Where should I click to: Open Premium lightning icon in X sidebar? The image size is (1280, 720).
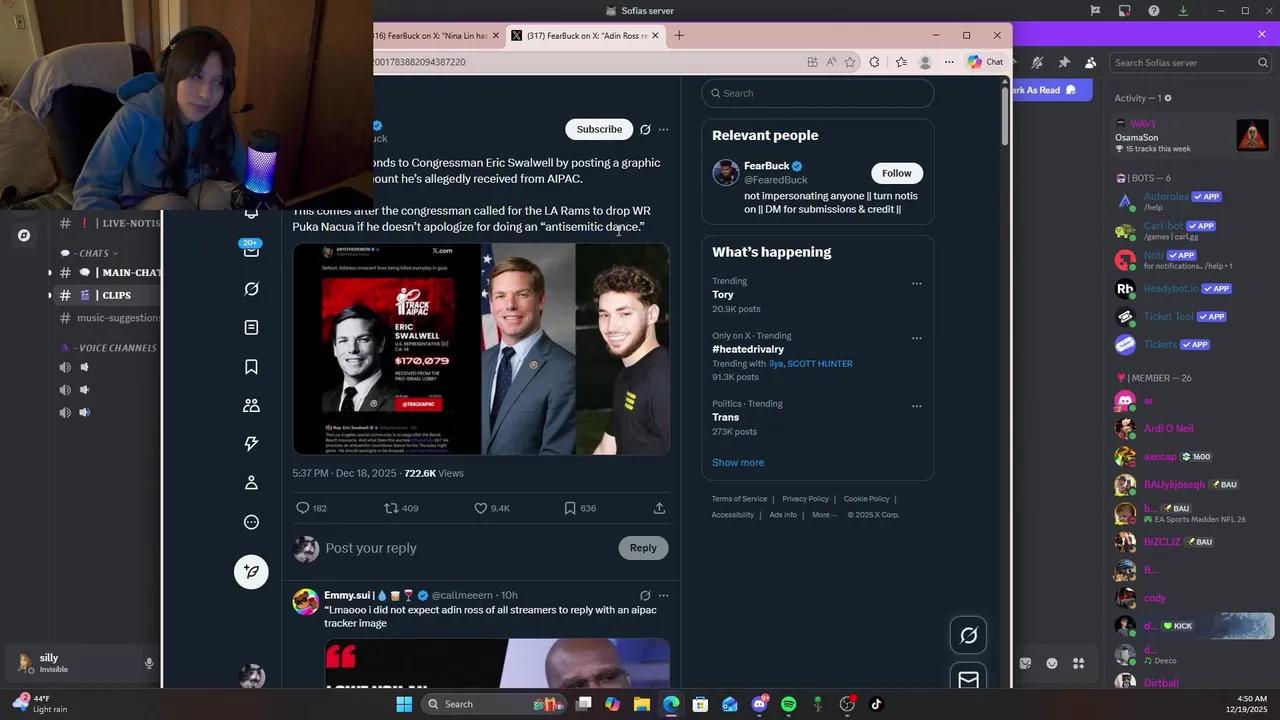click(251, 444)
